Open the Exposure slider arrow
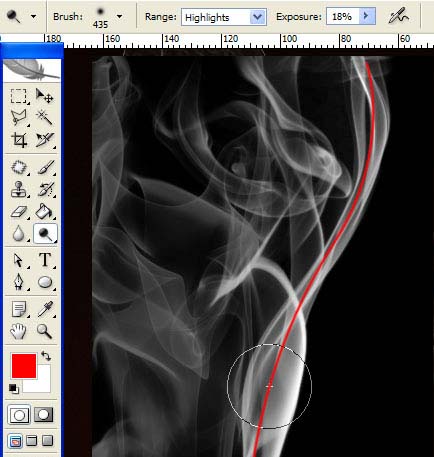The image size is (434, 457). (367, 16)
